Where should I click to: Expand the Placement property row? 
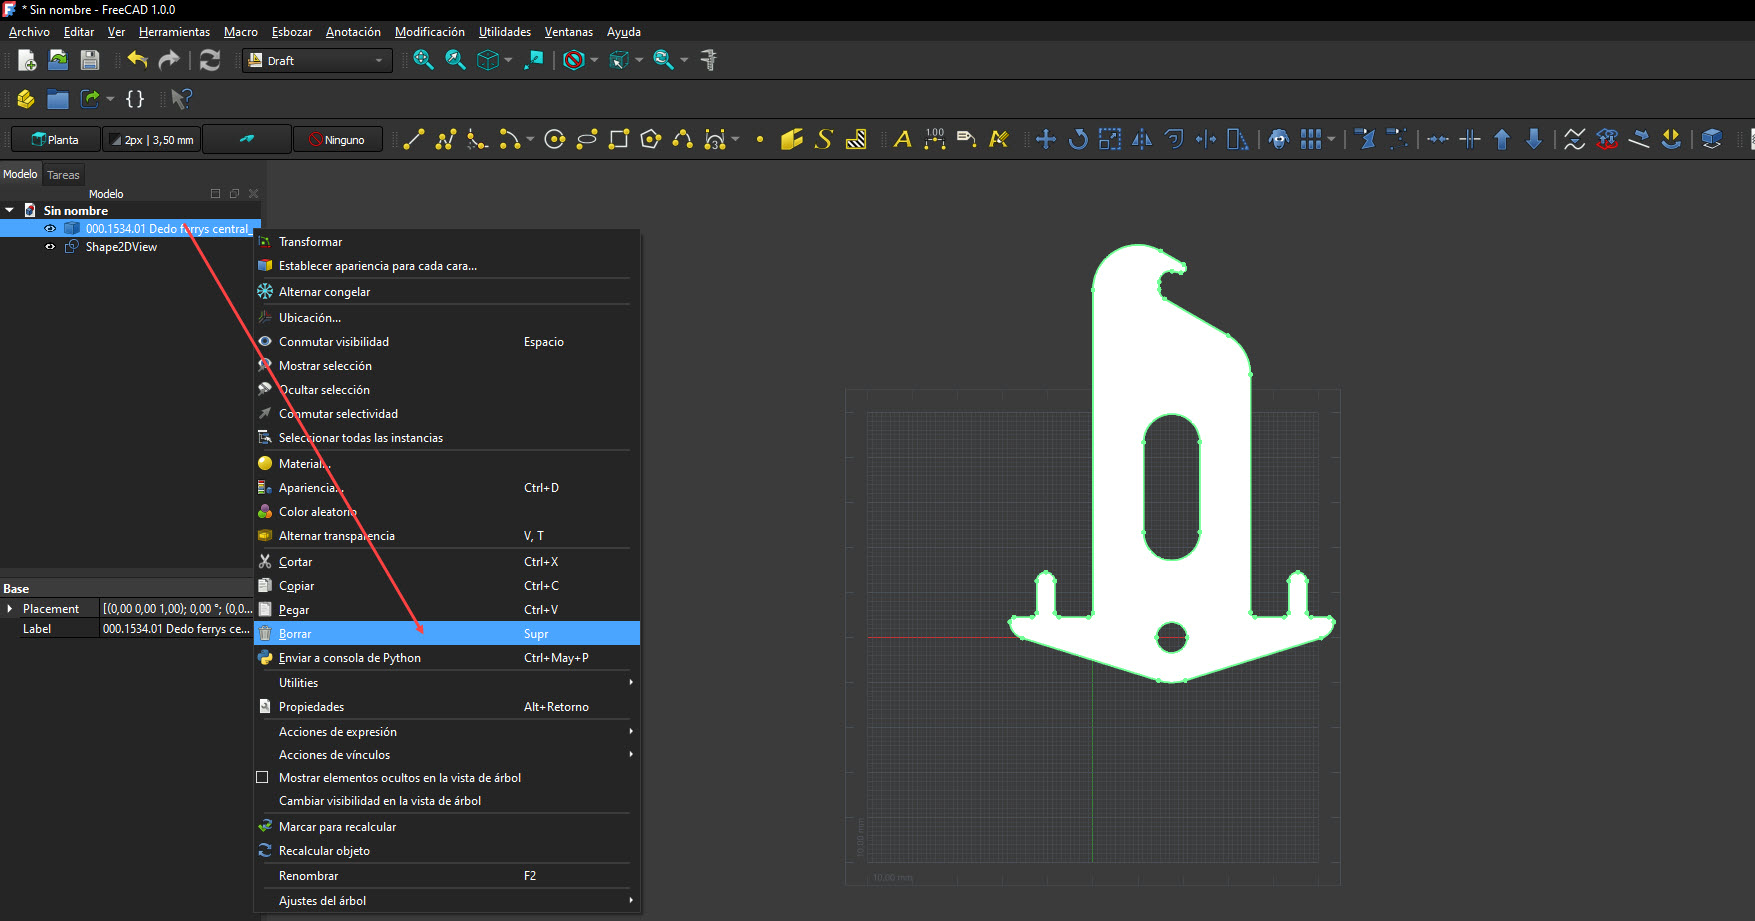pyautogui.click(x=10, y=609)
